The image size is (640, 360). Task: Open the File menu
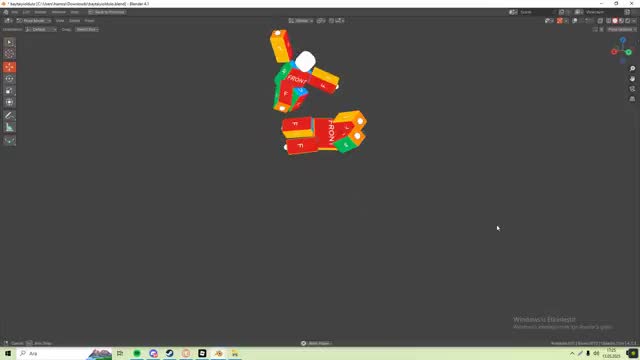15,12
